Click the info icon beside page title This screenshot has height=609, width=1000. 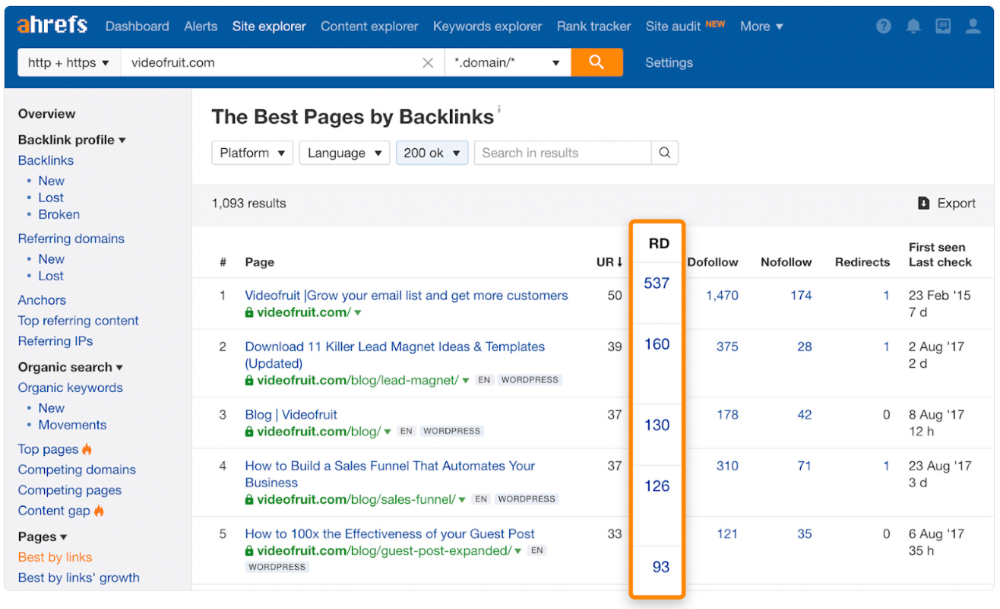click(499, 109)
